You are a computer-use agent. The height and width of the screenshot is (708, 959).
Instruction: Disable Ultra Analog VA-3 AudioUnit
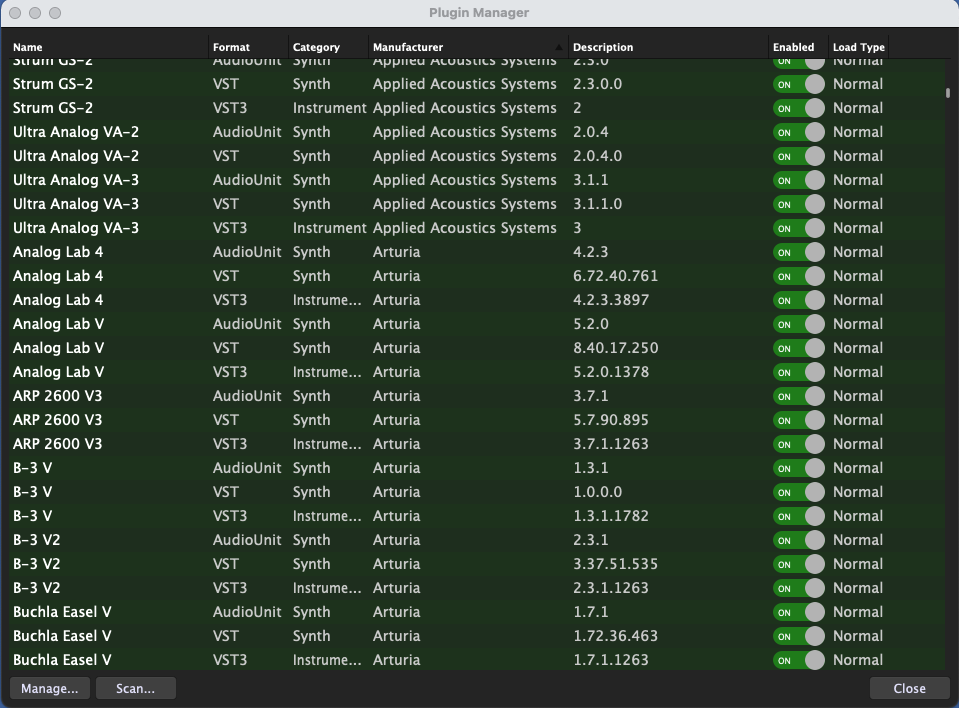point(799,180)
